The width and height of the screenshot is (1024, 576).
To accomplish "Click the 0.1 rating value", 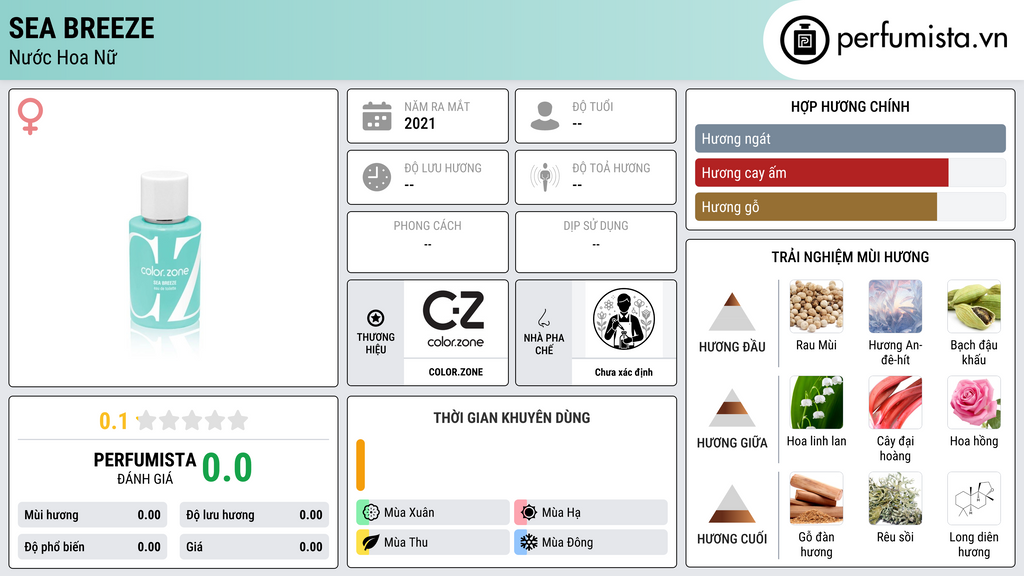I will tap(113, 421).
